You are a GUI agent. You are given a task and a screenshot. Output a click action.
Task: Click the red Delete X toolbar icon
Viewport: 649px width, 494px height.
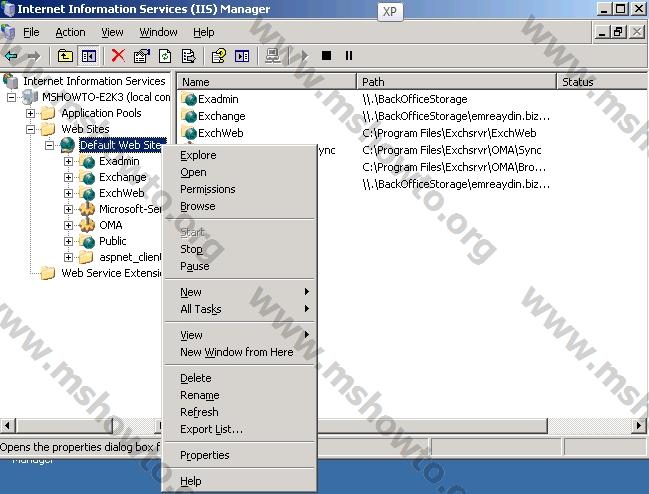pos(118,55)
